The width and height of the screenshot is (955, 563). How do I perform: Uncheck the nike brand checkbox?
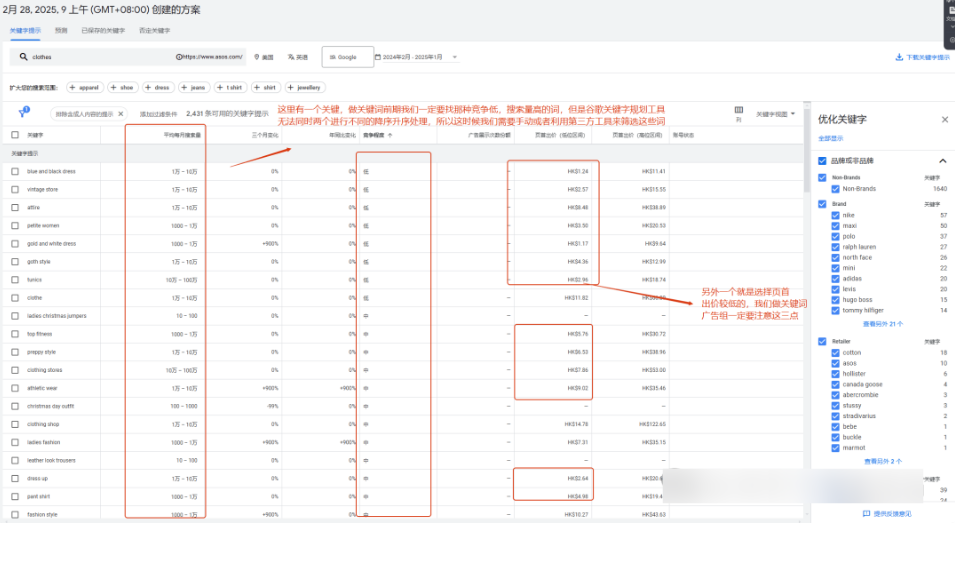[836, 215]
